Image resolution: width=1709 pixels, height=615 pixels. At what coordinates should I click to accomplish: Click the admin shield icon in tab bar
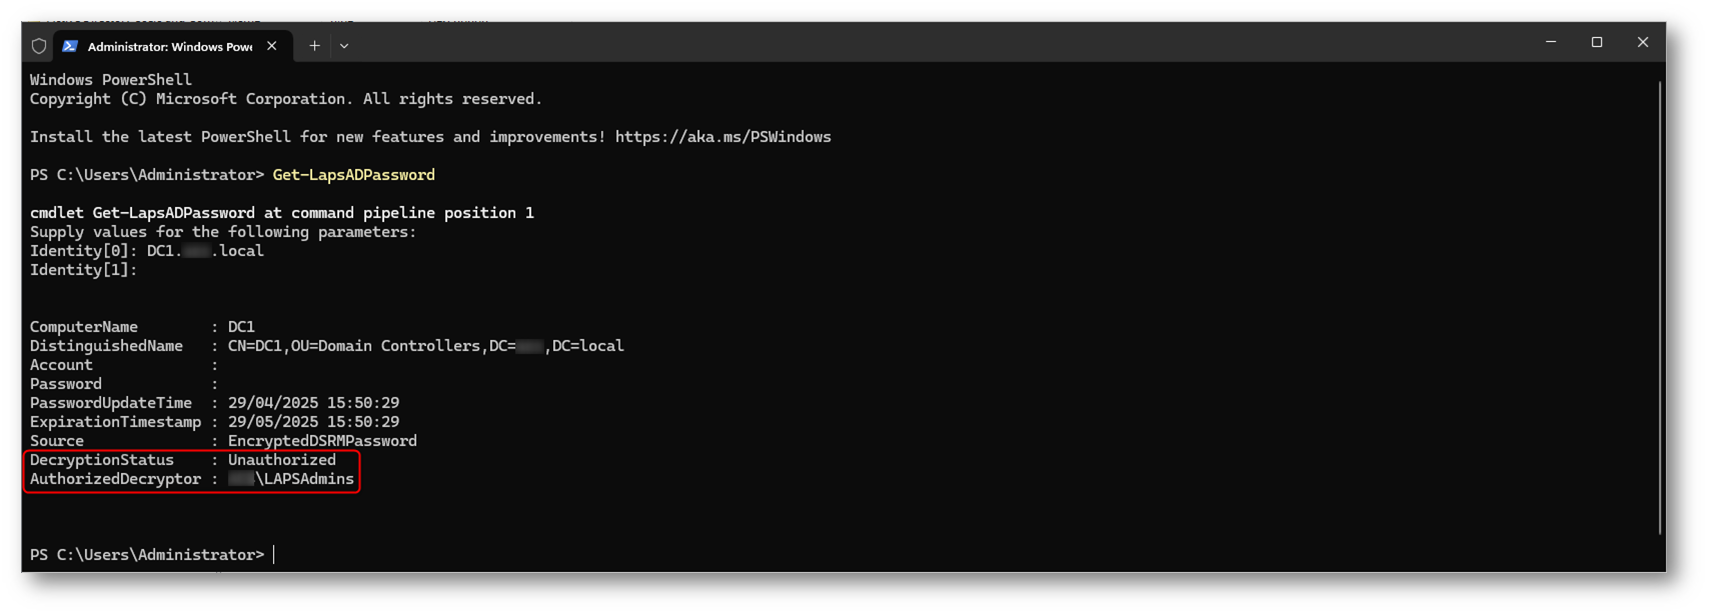click(x=39, y=46)
